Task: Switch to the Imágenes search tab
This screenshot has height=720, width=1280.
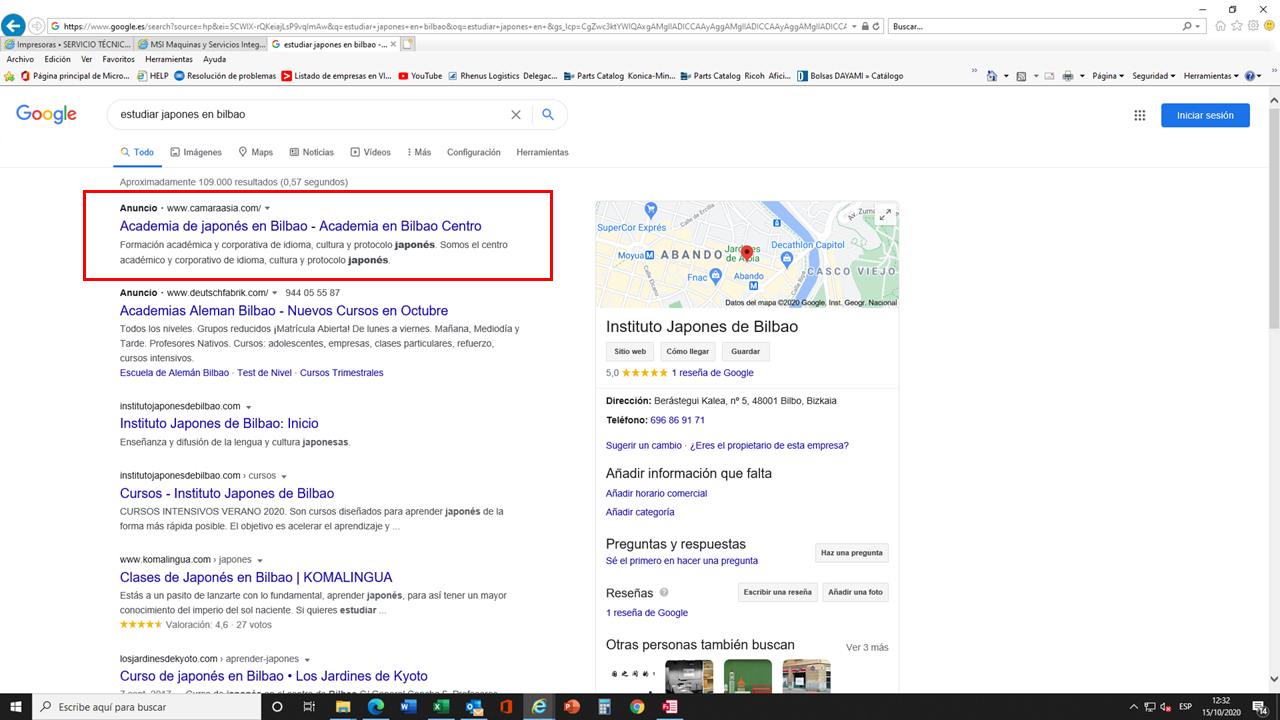Action: coord(196,152)
